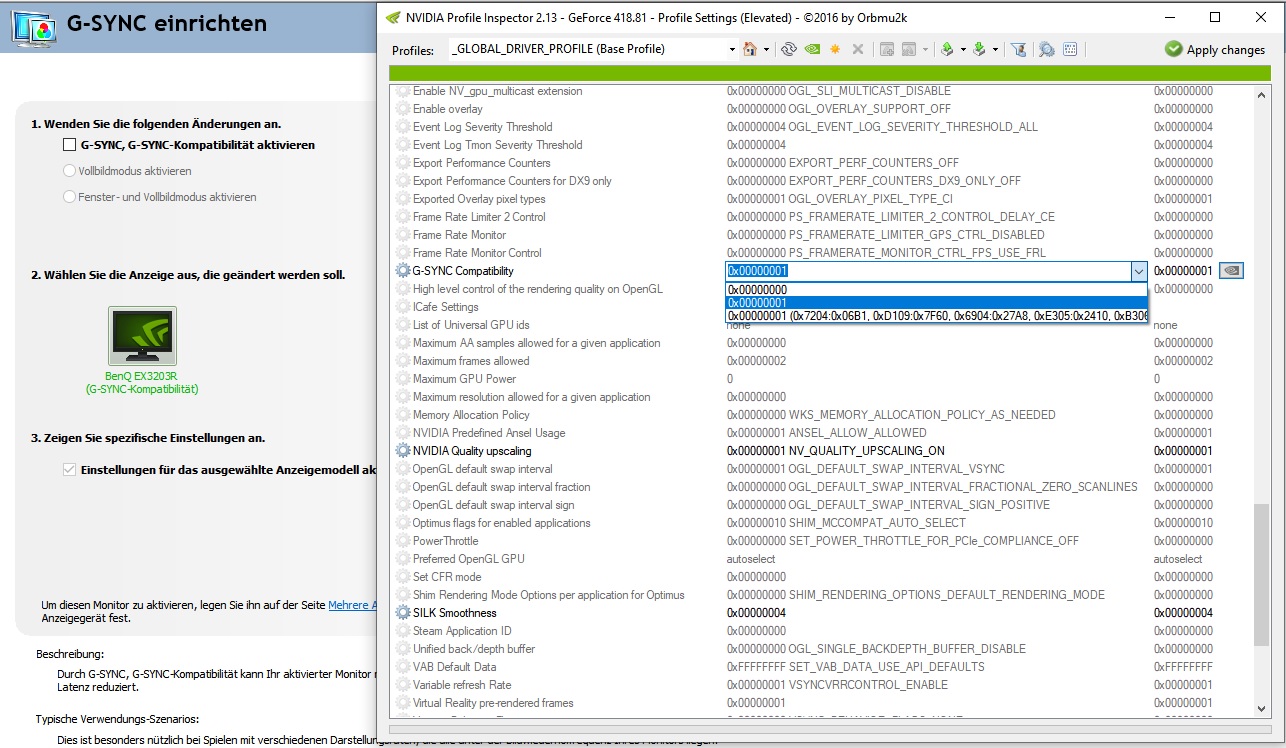Click the bit value editor icon

(1070, 49)
